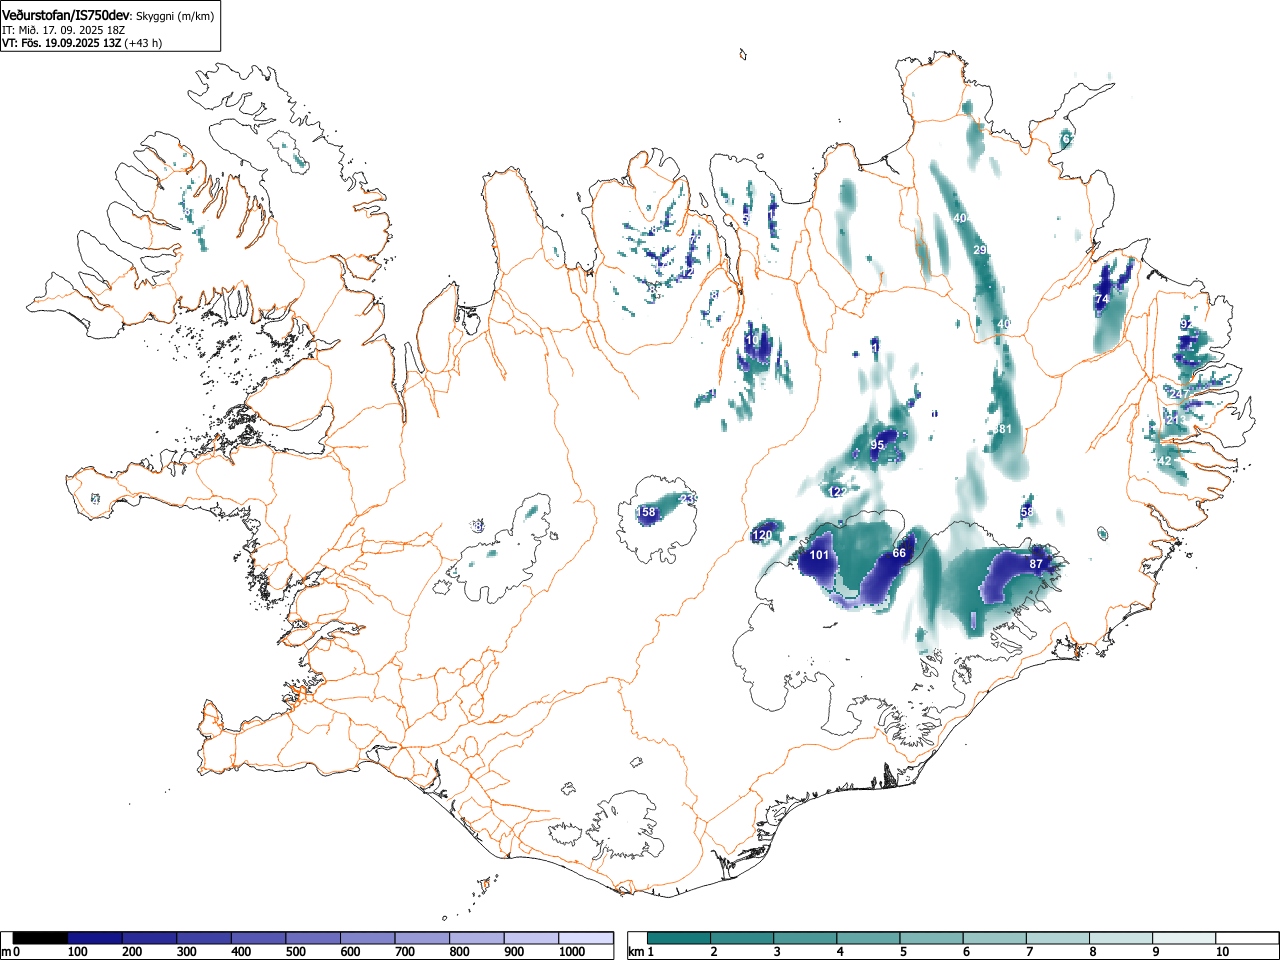Pick the palest 9–10 km legend swatch

click(1185, 938)
